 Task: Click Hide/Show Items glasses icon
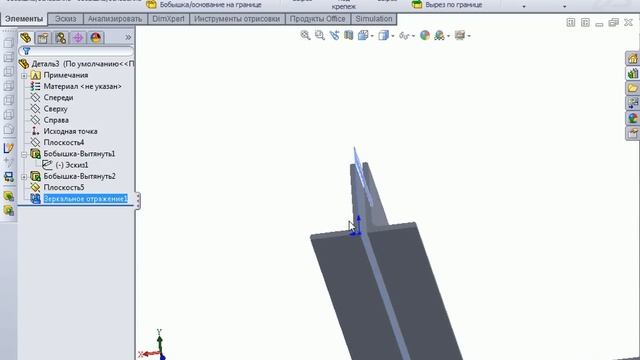[x=404, y=36]
